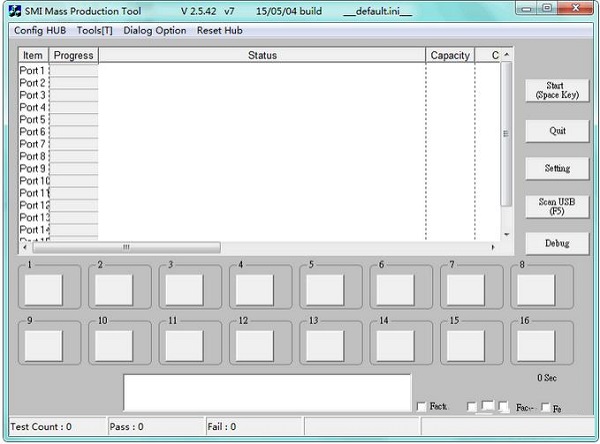The image size is (600, 444).
Task: Click the Port 9 progress bar
Action: click(74, 168)
